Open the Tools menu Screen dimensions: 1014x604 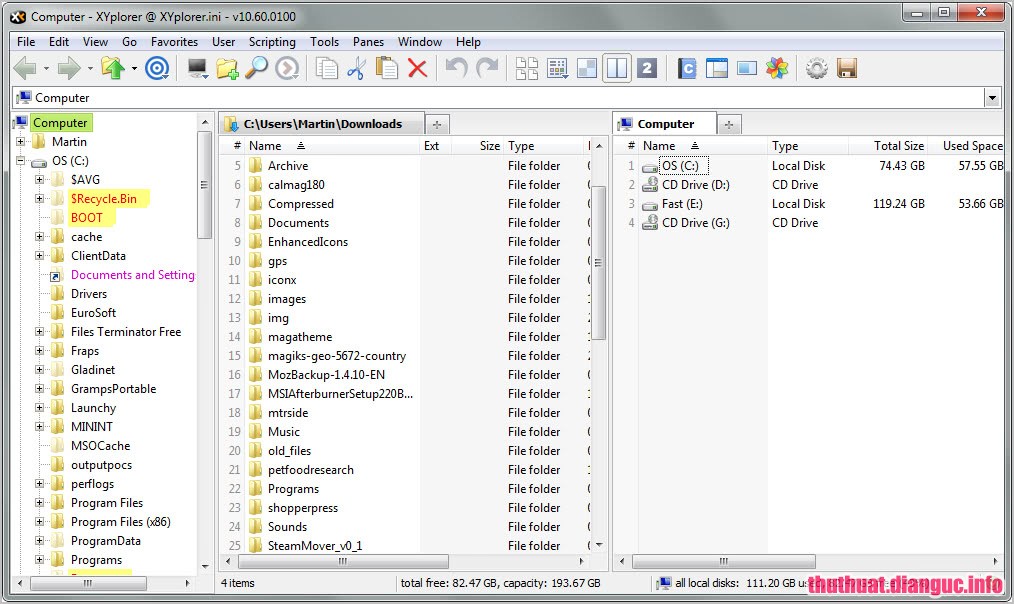tap(324, 41)
